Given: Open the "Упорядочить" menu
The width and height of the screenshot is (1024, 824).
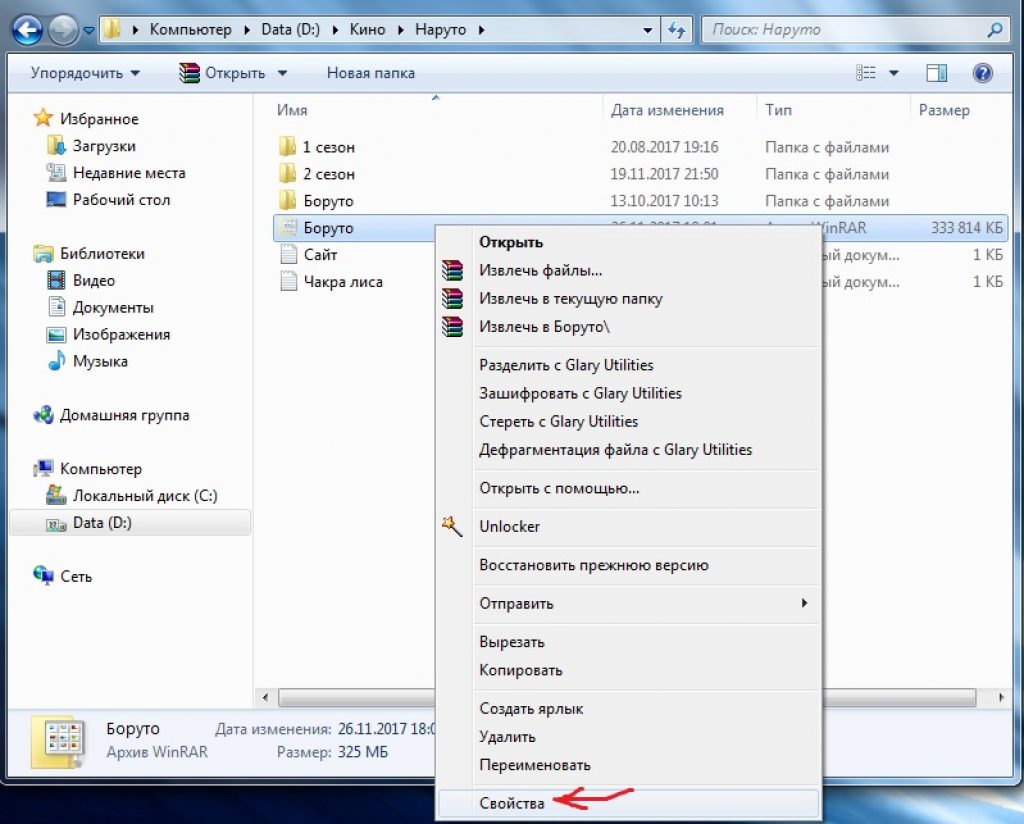Looking at the screenshot, I should point(85,73).
